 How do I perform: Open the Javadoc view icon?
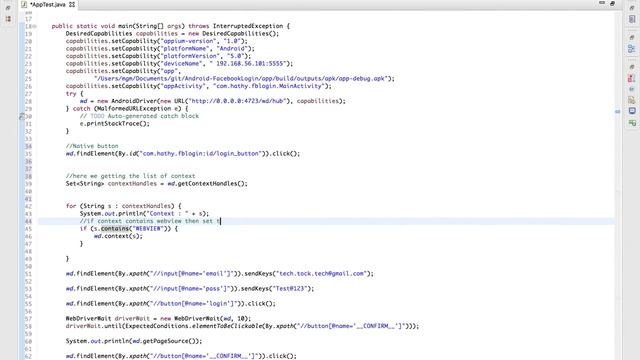tap(632, 89)
